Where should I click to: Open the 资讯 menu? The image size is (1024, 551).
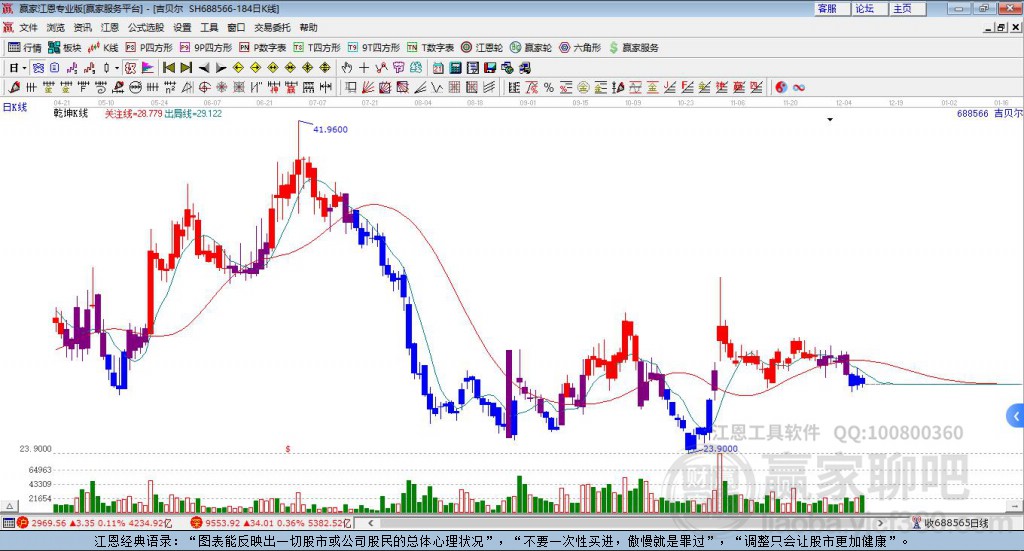point(82,27)
